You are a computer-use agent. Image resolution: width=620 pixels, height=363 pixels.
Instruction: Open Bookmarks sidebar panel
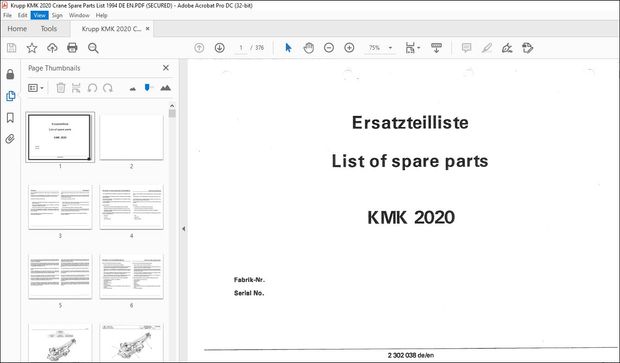tap(10, 117)
